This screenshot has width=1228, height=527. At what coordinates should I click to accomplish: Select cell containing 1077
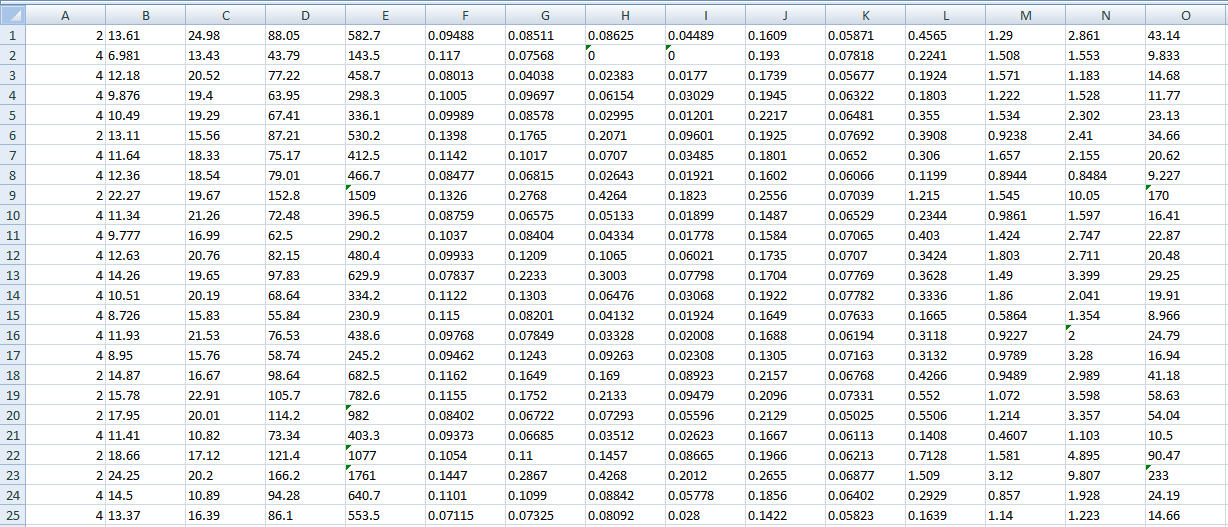coord(385,455)
